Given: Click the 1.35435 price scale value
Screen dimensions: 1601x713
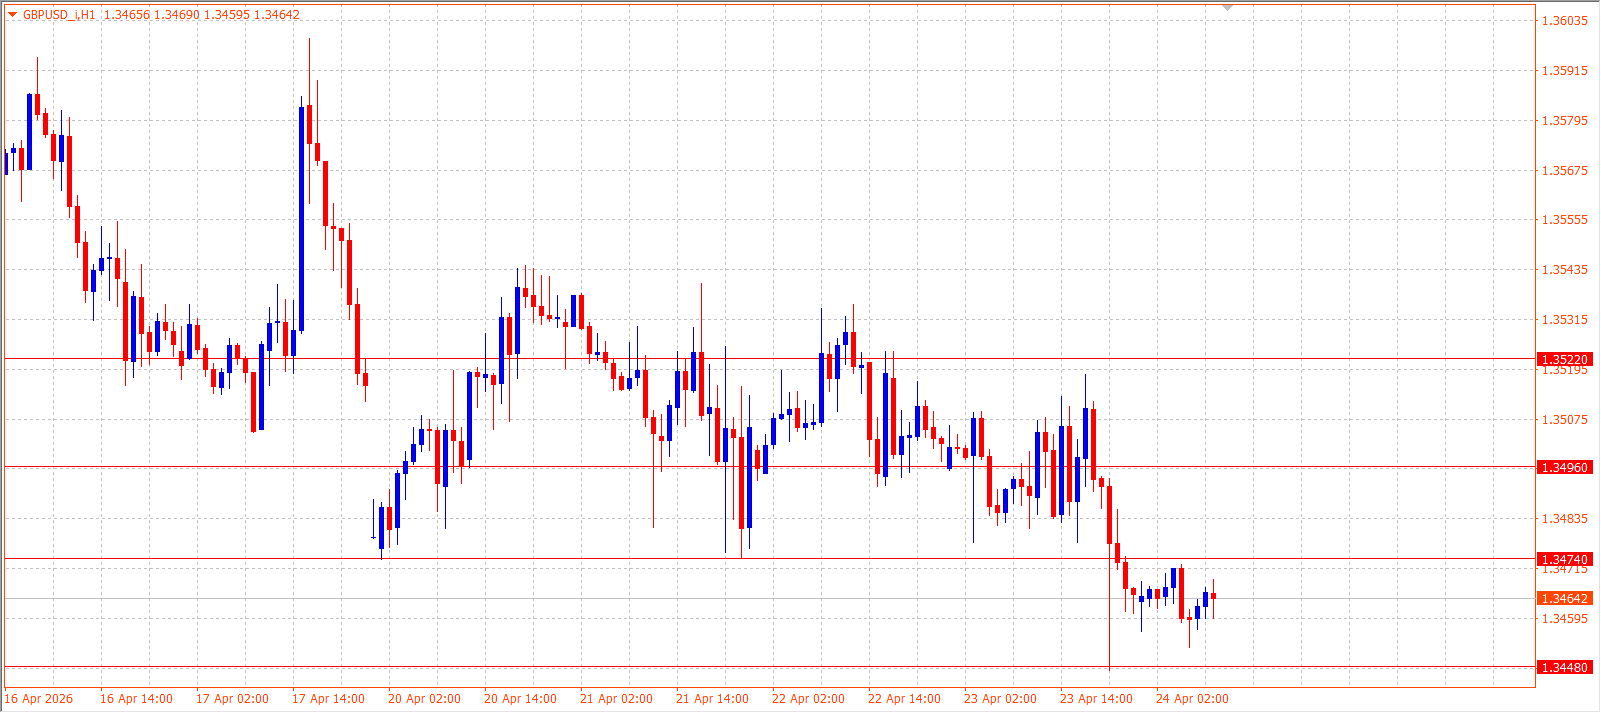Looking at the screenshot, I should pyautogui.click(x=1565, y=270).
